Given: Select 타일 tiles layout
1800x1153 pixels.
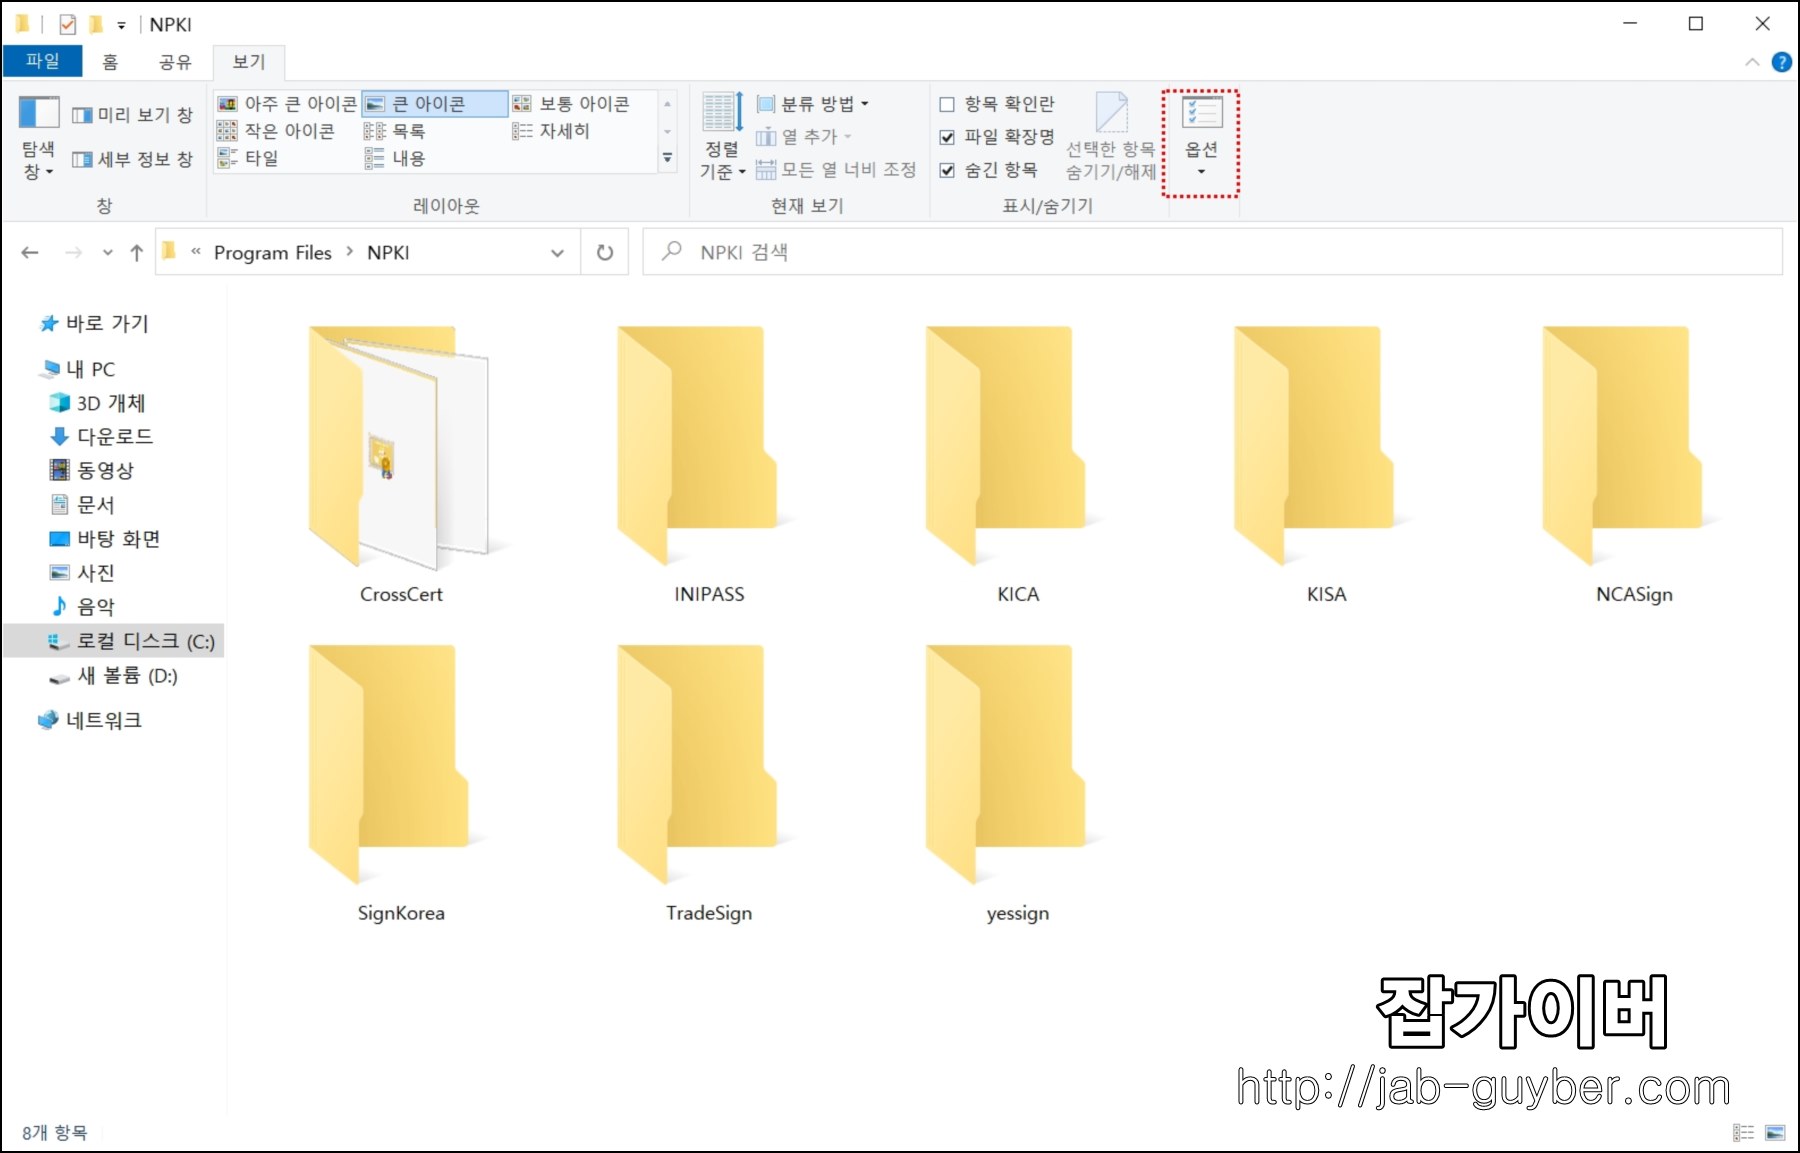Looking at the screenshot, I should tap(248, 158).
